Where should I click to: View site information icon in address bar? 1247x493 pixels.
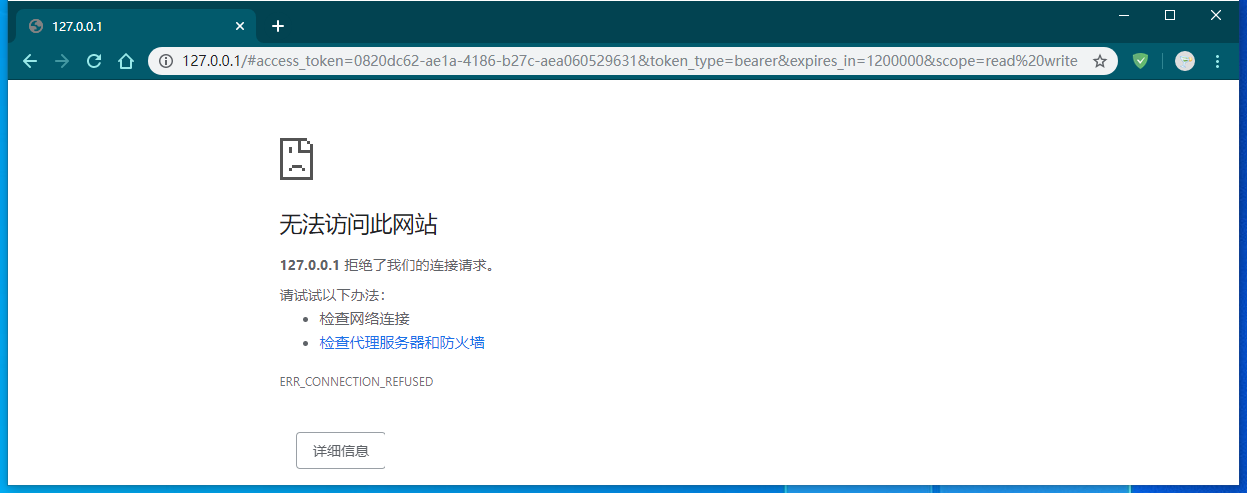point(166,61)
